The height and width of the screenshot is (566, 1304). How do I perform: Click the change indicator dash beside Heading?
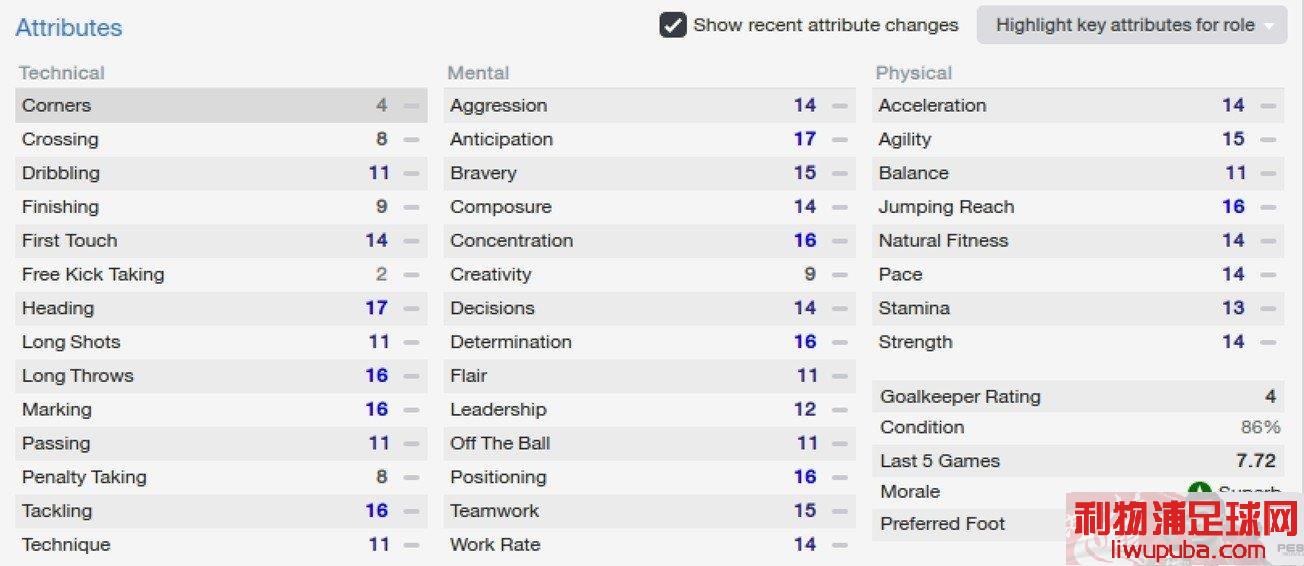point(411,308)
